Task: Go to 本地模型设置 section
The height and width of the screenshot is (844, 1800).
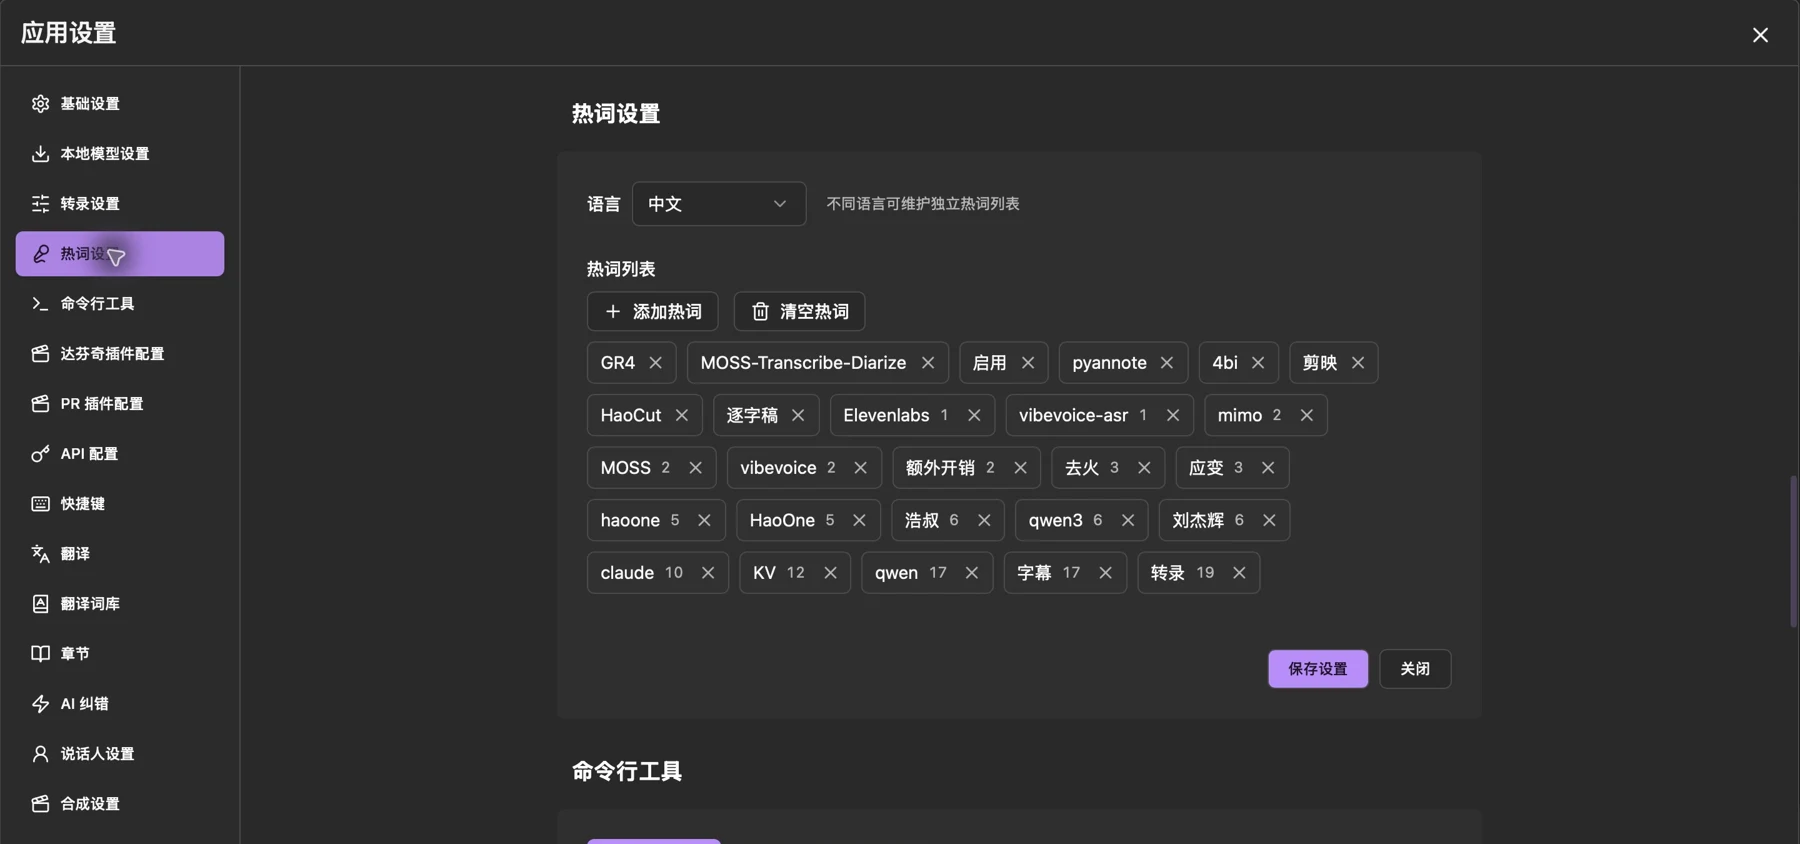Action: (x=120, y=154)
